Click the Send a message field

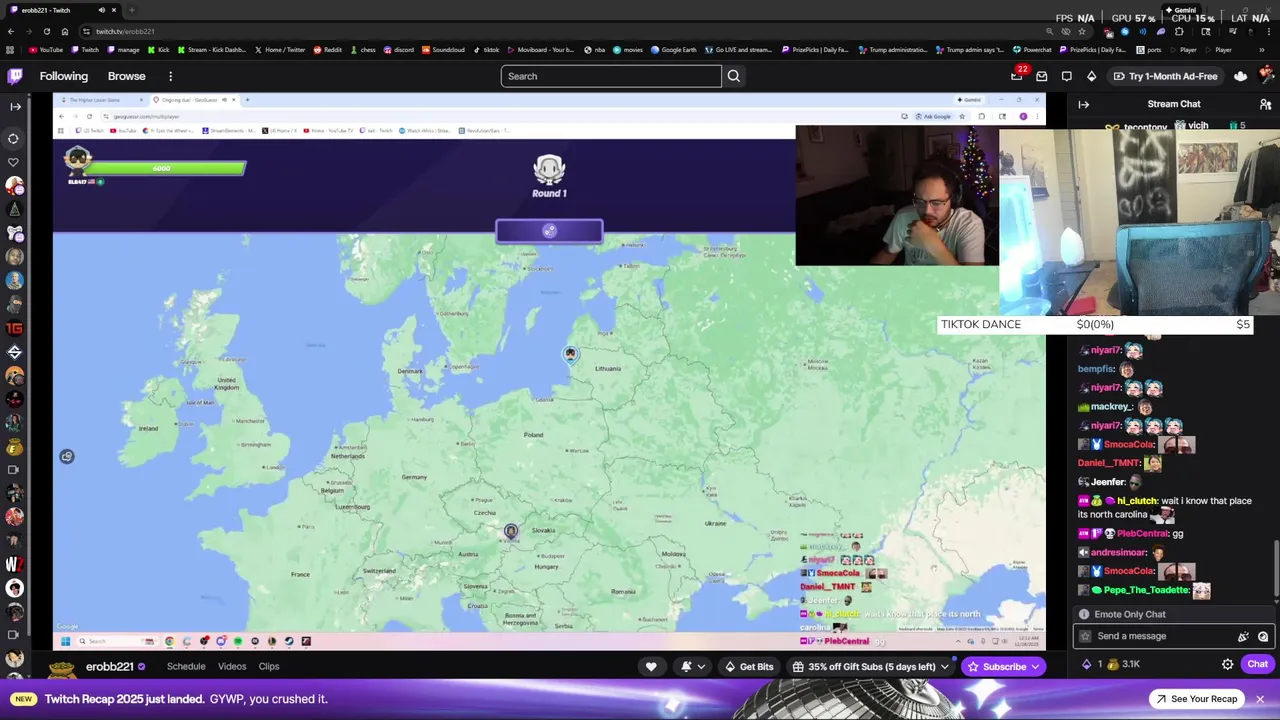coord(1173,636)
